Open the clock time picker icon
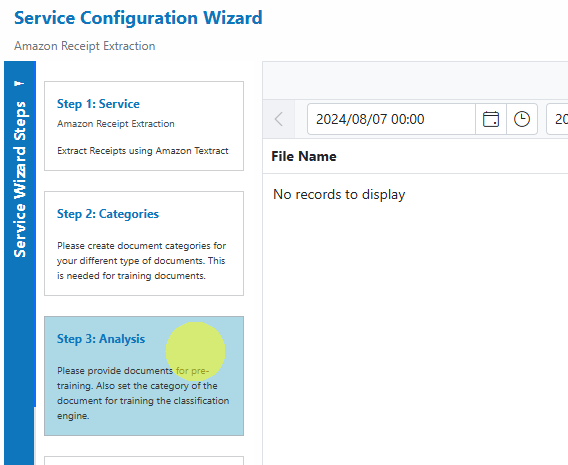Image resolution: width=568 pixels, height=465 pixels. (522, 119)
